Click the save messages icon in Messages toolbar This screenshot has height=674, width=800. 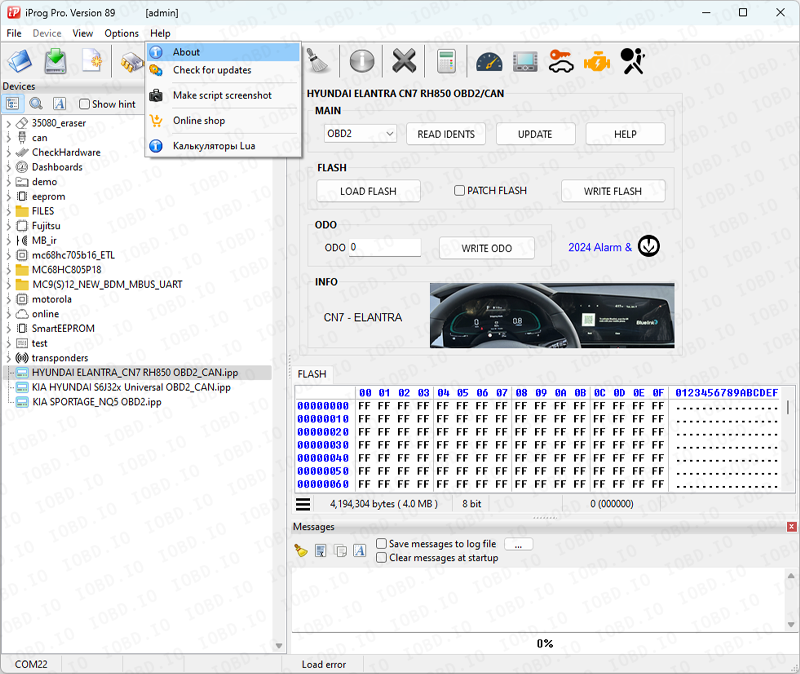[x=320, y=551]
